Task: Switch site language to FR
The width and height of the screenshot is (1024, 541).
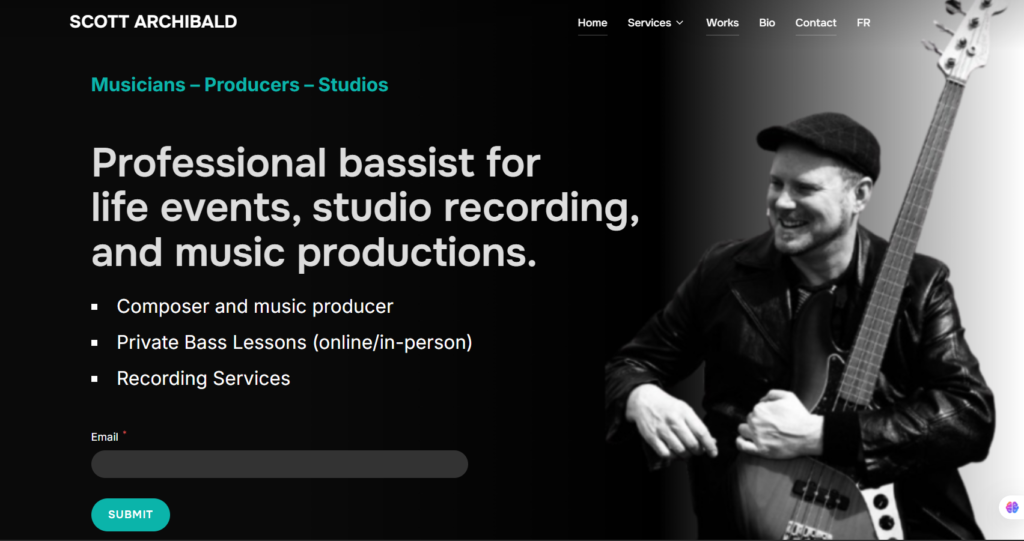Action: click(x=863, y=23)
